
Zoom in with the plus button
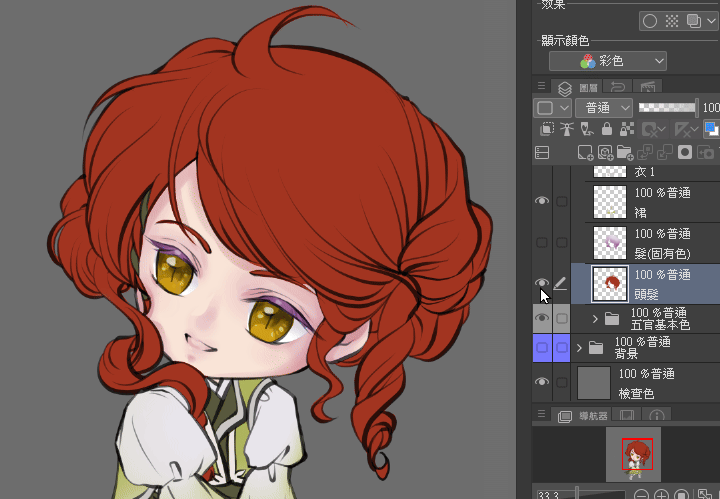[661, 495]
